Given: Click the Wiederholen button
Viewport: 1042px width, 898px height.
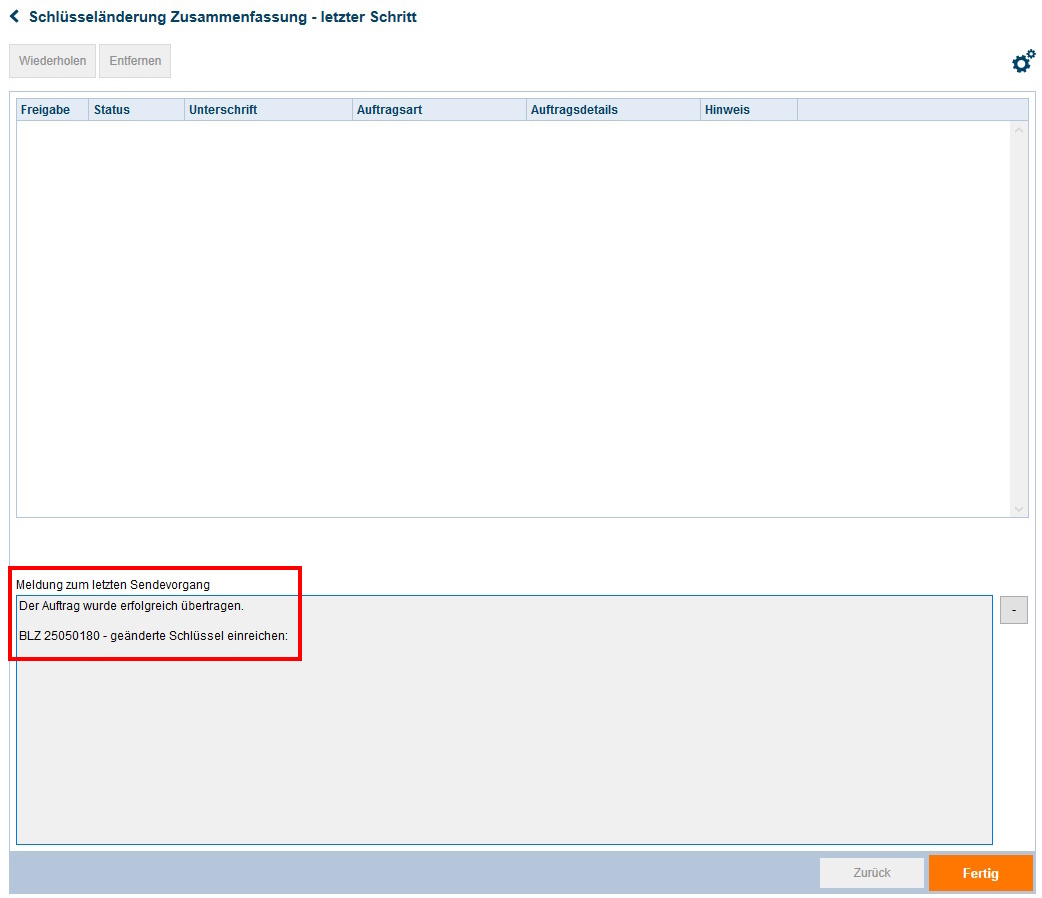Looking at the screenshot, I should pyautogui.click(x=52, y=61).
